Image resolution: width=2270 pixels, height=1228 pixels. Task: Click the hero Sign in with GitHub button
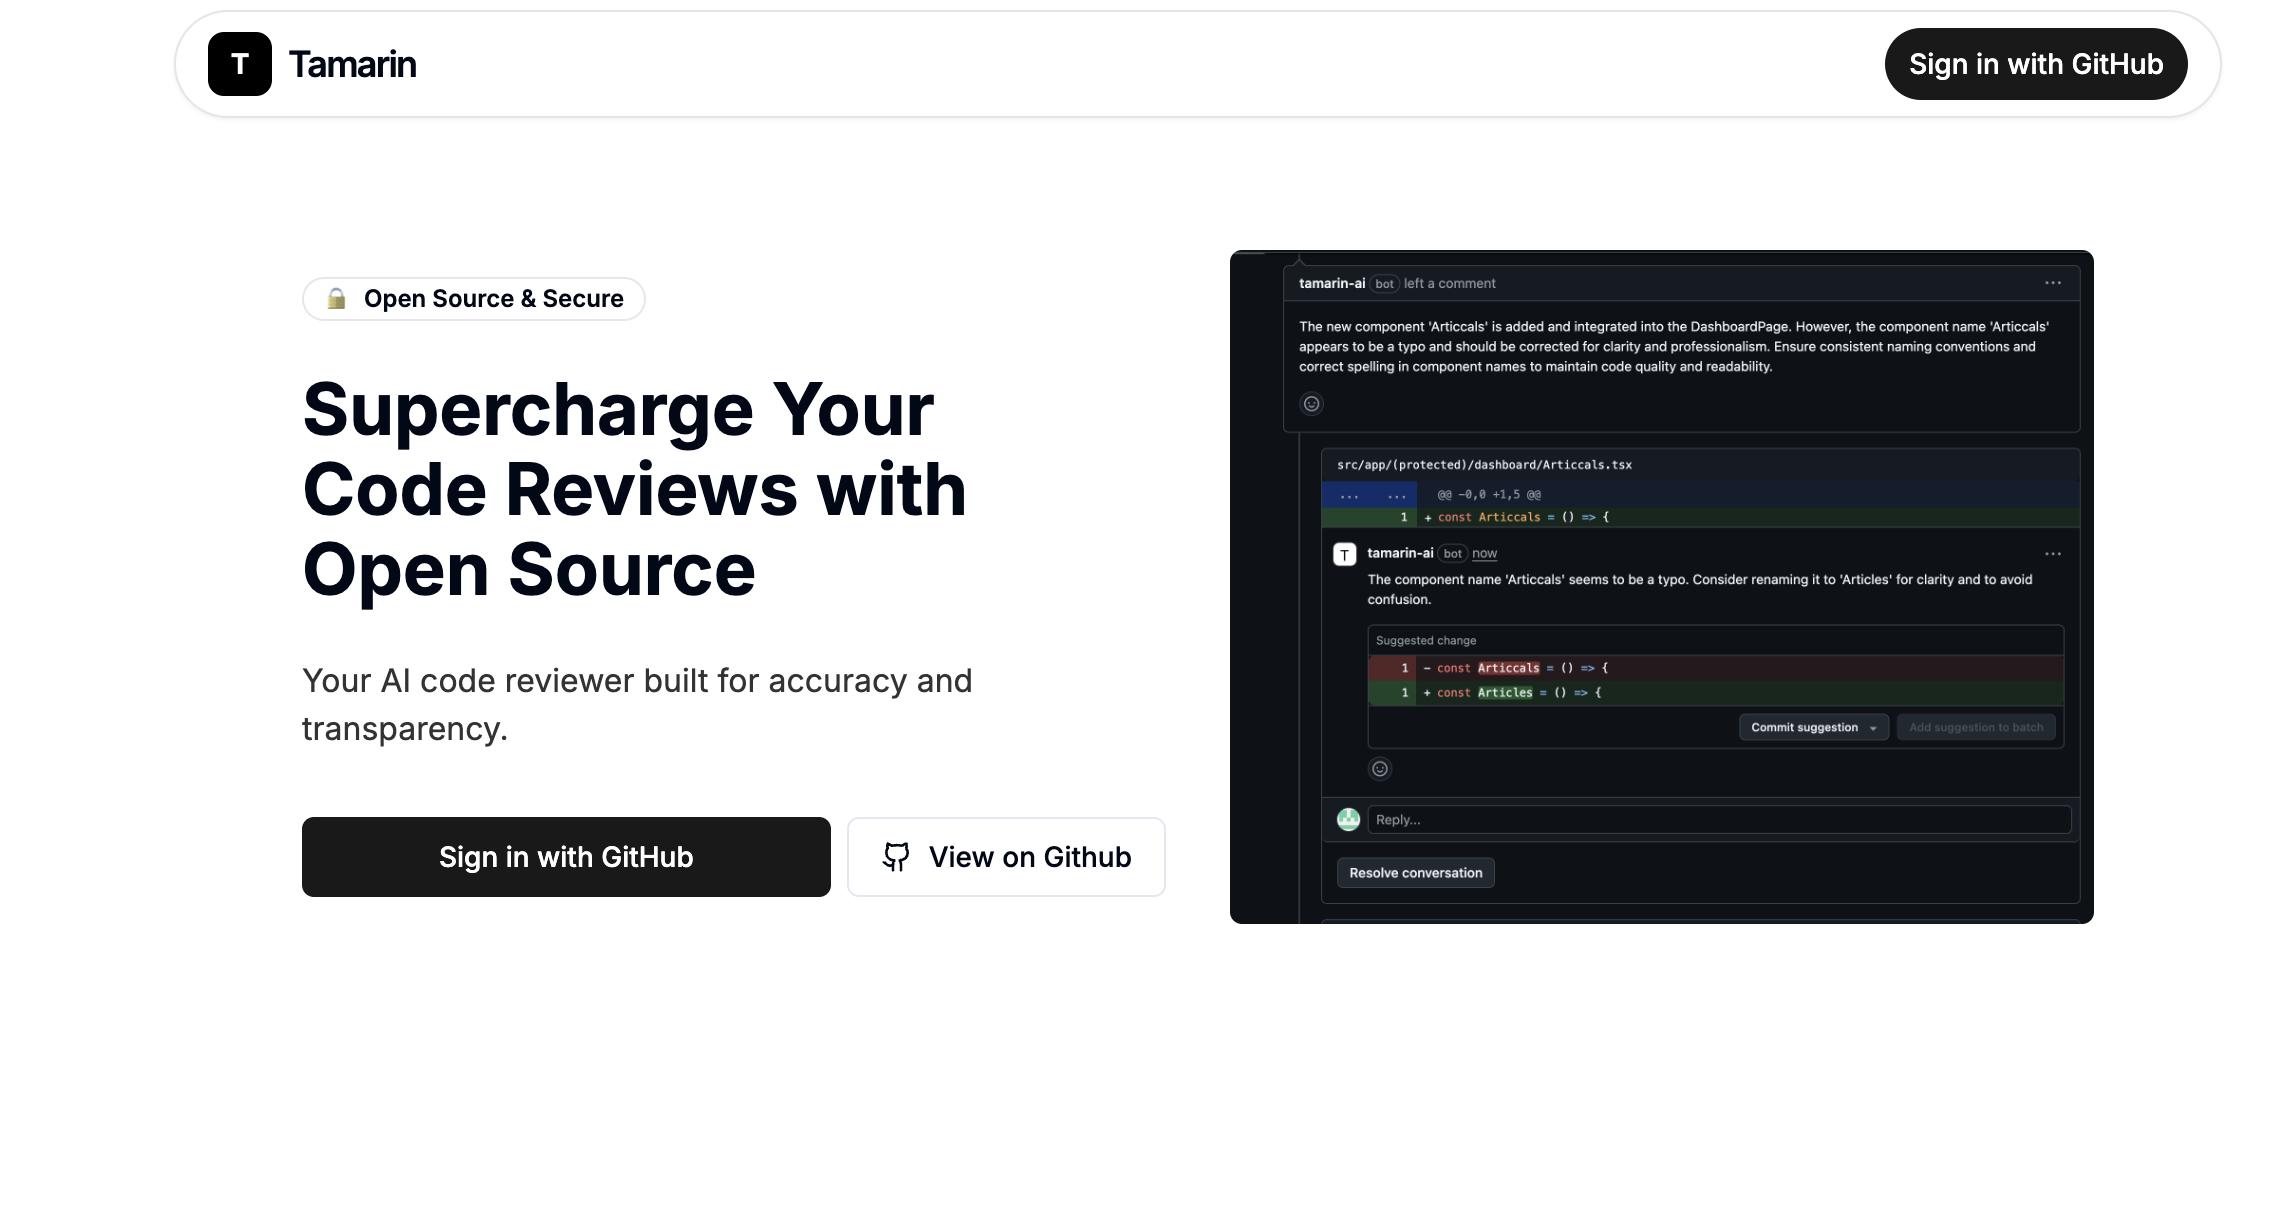coord(566,857)
